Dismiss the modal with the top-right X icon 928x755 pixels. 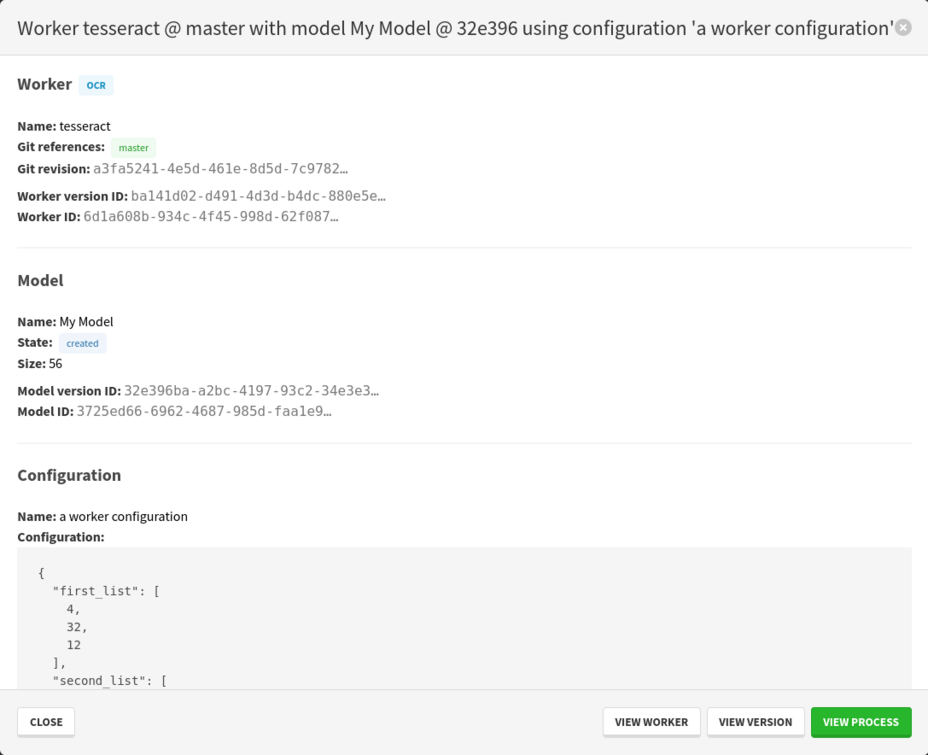tap(903, 28)
